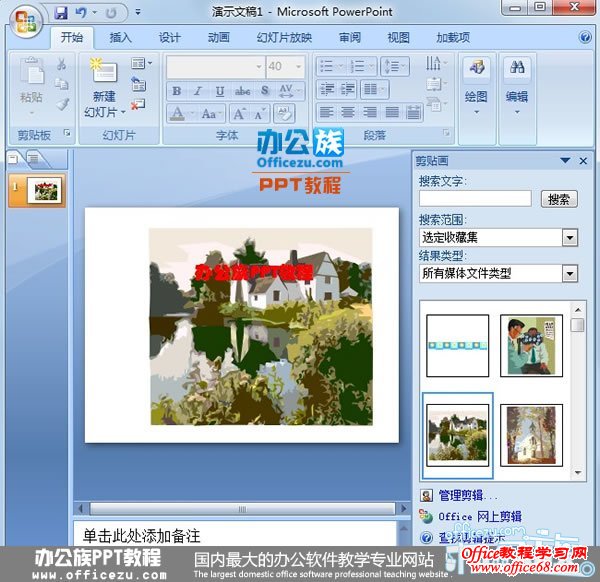Toggle Underline formatting button
The height and width of the screenshot is (582, 600).
(x=220, y=90)
